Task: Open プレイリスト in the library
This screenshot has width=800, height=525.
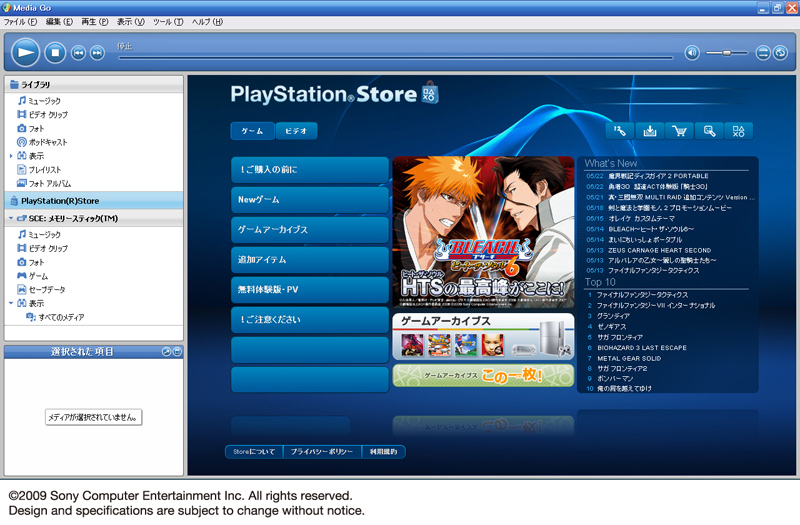Action: coord(39,169)
